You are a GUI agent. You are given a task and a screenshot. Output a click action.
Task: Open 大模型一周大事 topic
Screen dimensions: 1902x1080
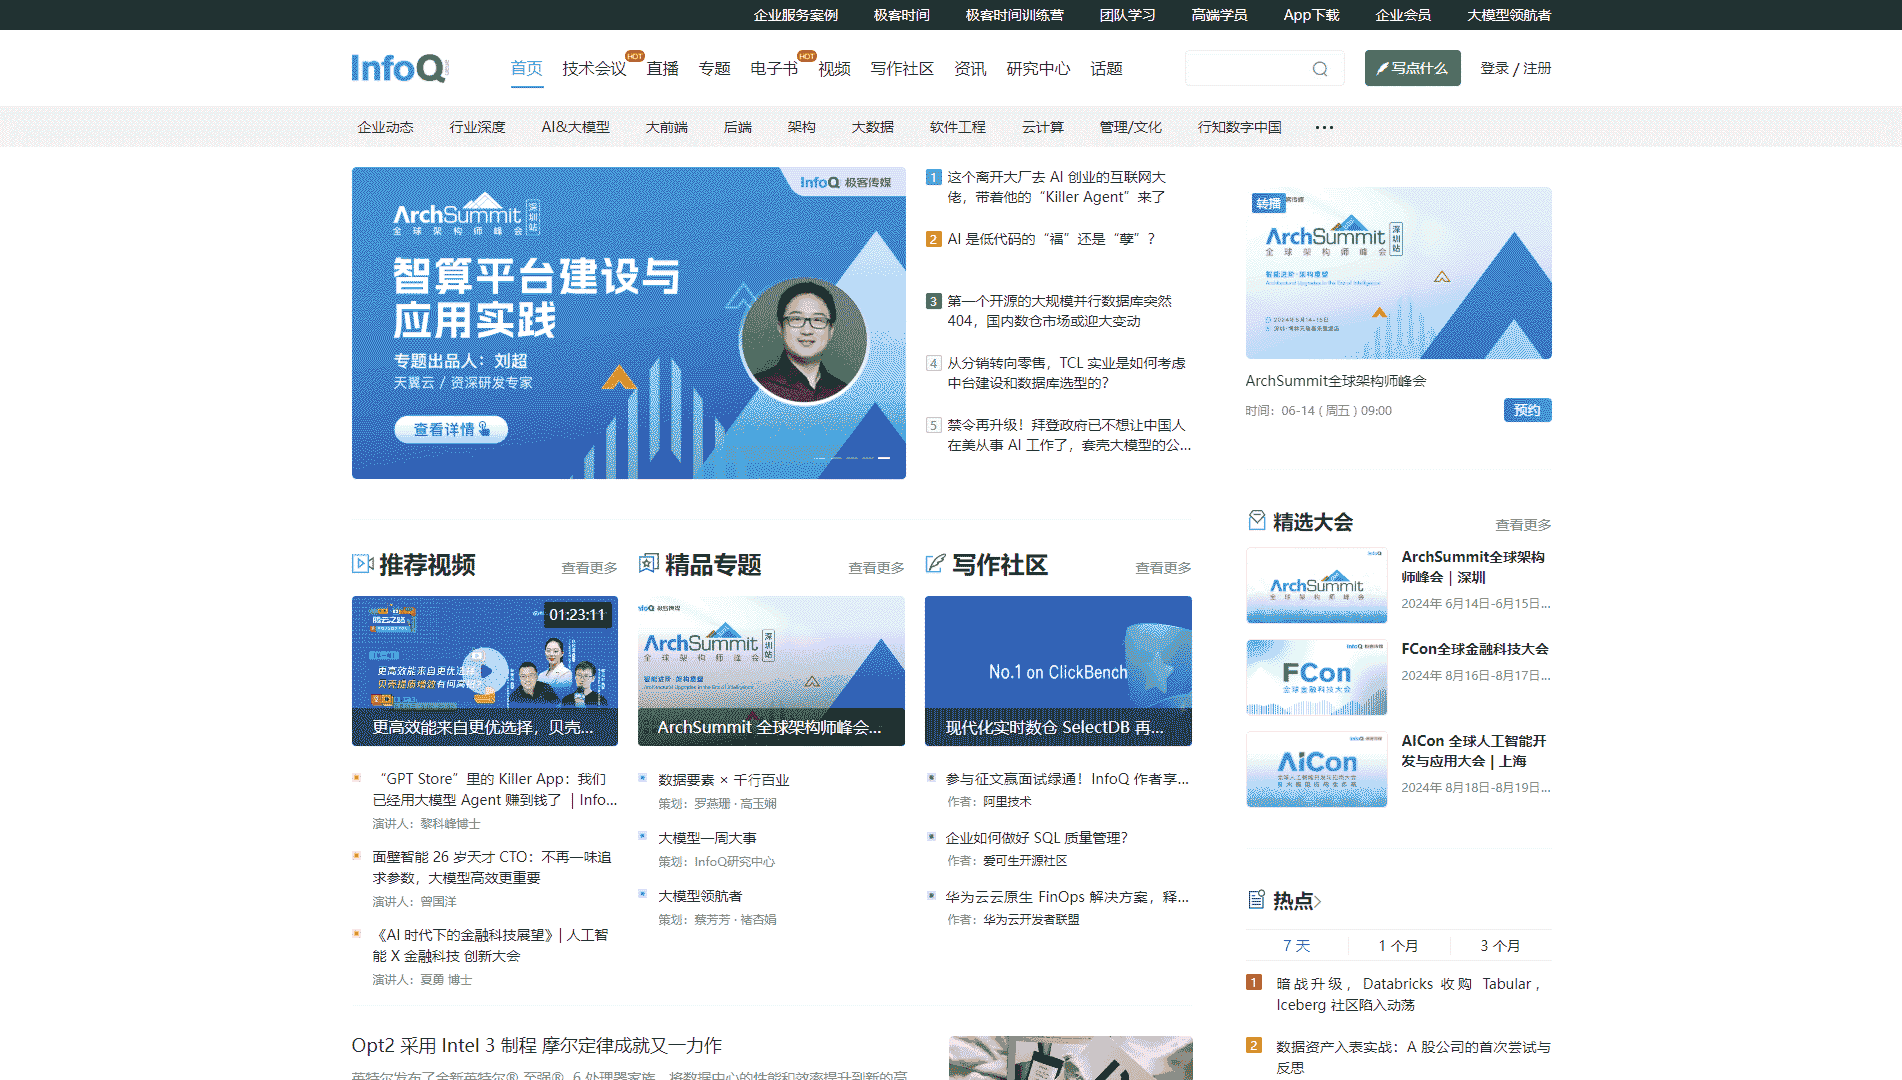tap(707, 837)
